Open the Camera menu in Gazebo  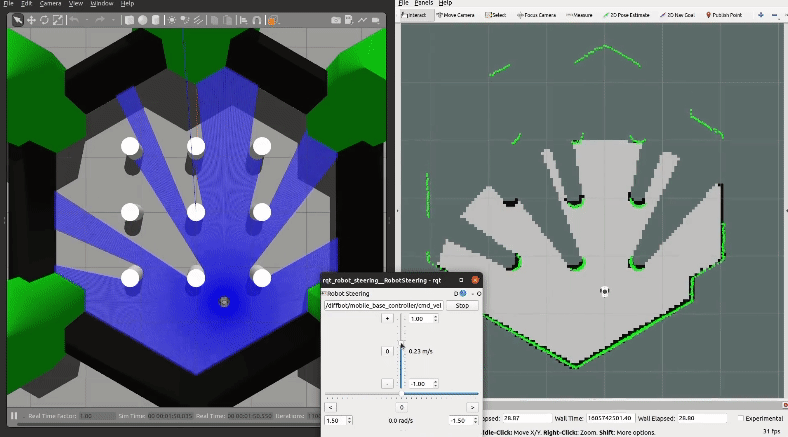click(50, 4)
